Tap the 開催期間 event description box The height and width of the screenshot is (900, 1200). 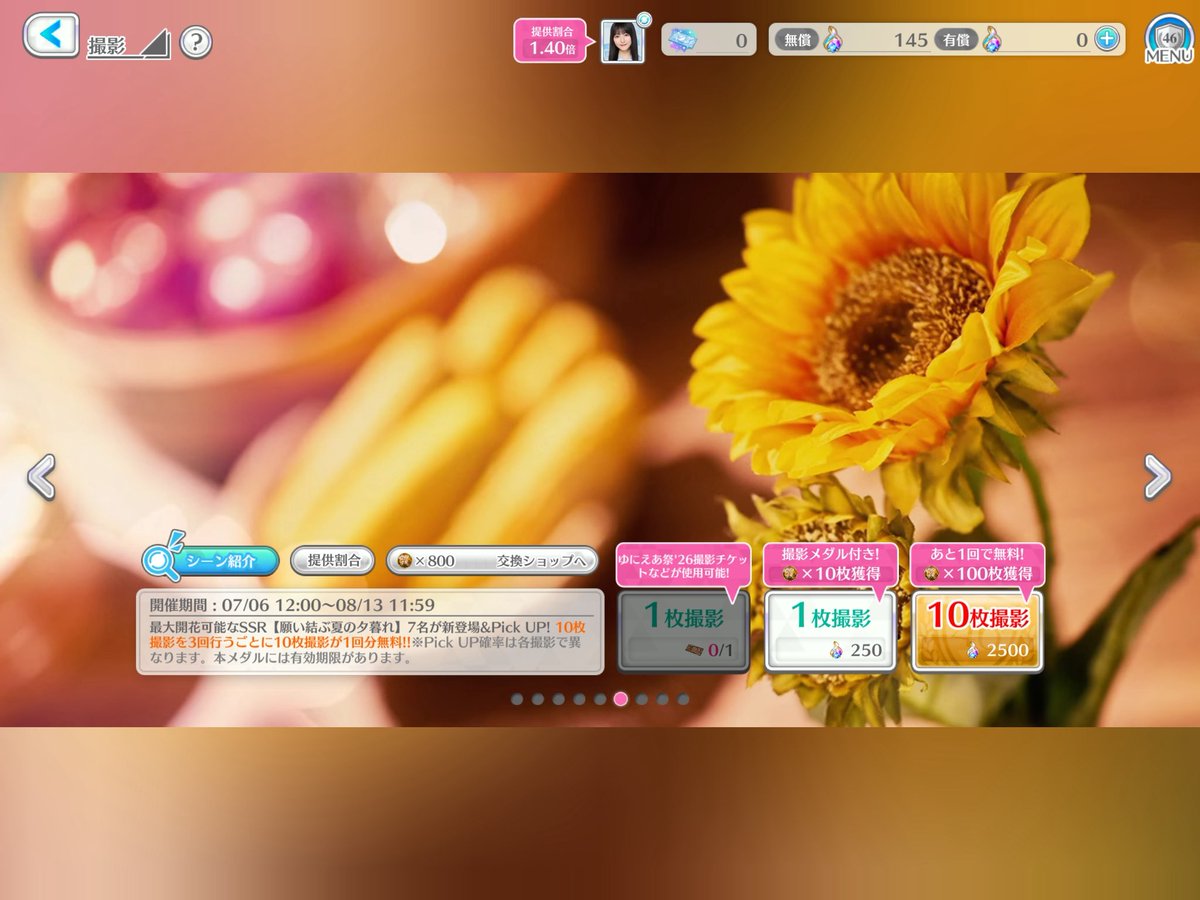(x=370, y=631)
